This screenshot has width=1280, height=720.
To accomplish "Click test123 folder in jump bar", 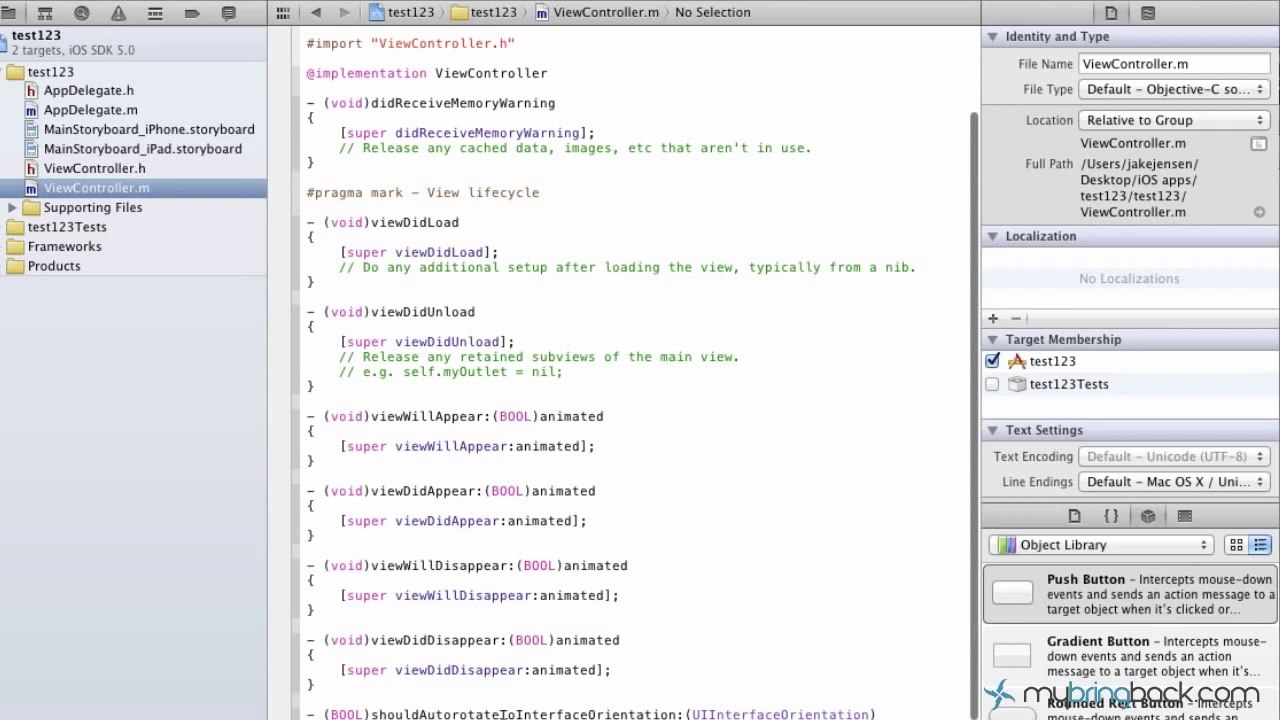I will (485, 13).
